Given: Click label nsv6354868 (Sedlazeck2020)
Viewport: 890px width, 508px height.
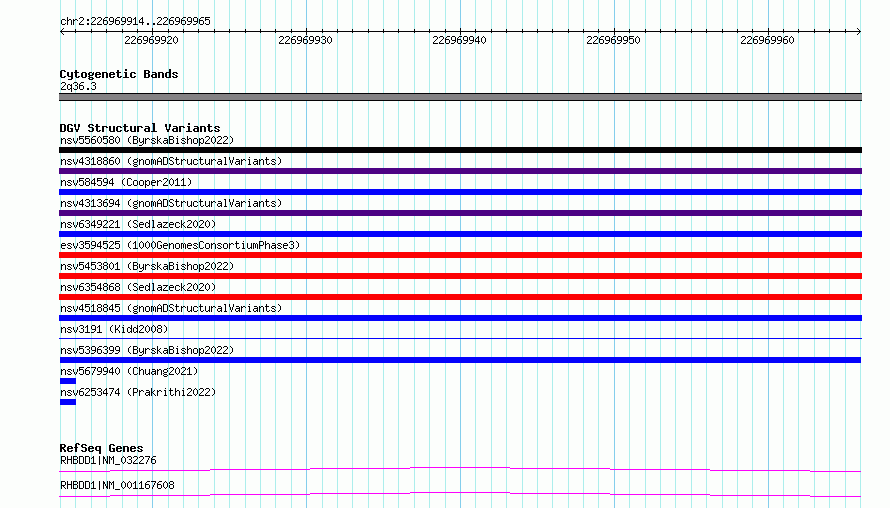Looking at the screenshot, I should coord(138,287).
